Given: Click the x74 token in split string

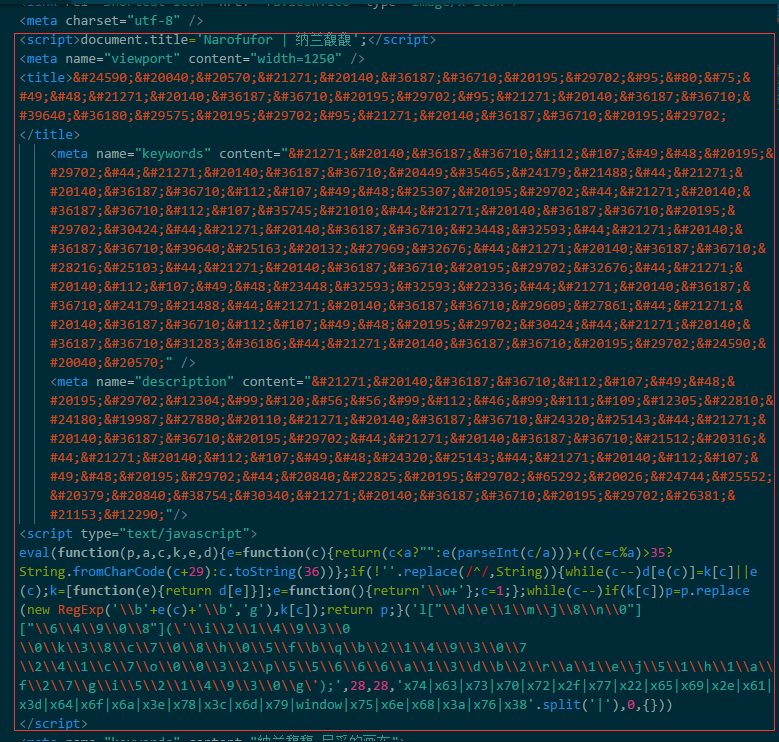Looking at the screenshot, I should click(x=415, y=686).
